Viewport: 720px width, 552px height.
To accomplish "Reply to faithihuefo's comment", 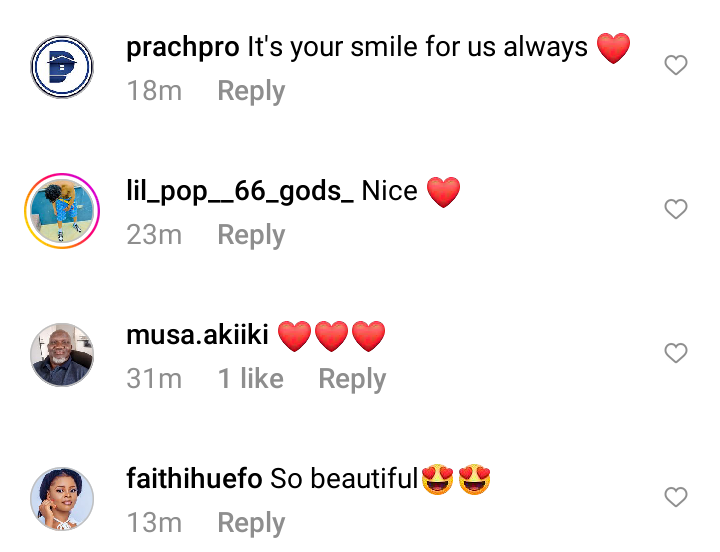I will click(251, 523).
